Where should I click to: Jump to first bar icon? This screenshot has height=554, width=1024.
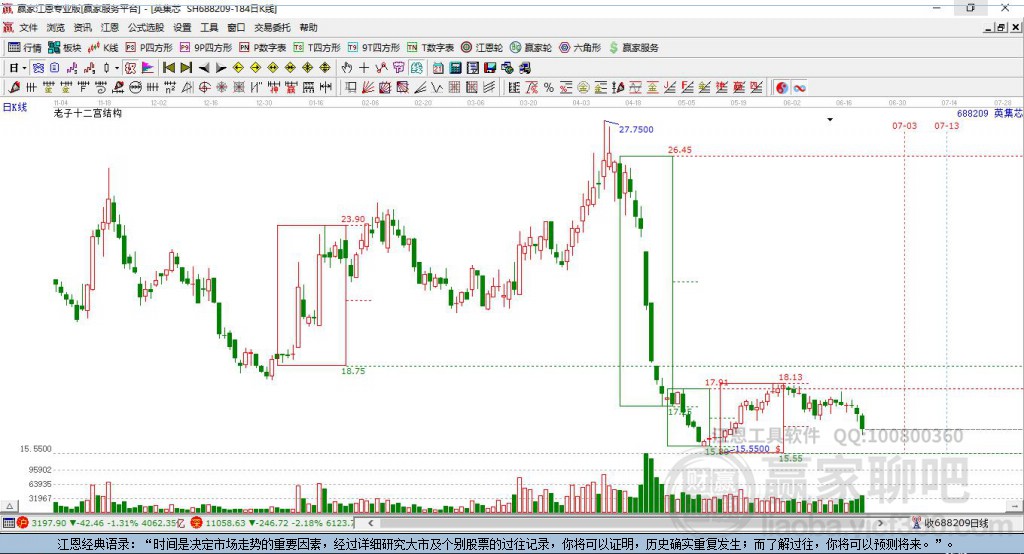168,67
